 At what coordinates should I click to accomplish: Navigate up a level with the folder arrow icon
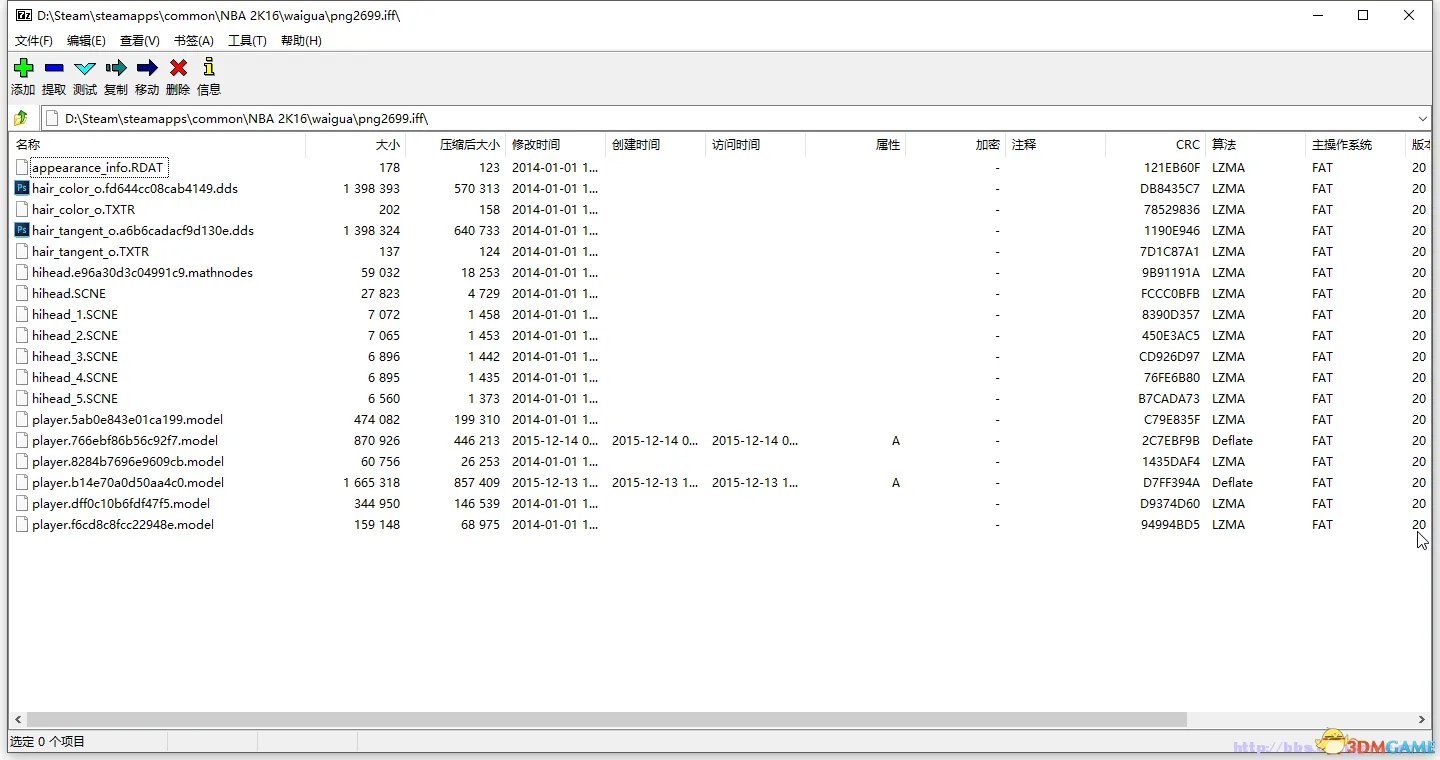[20, 117]
